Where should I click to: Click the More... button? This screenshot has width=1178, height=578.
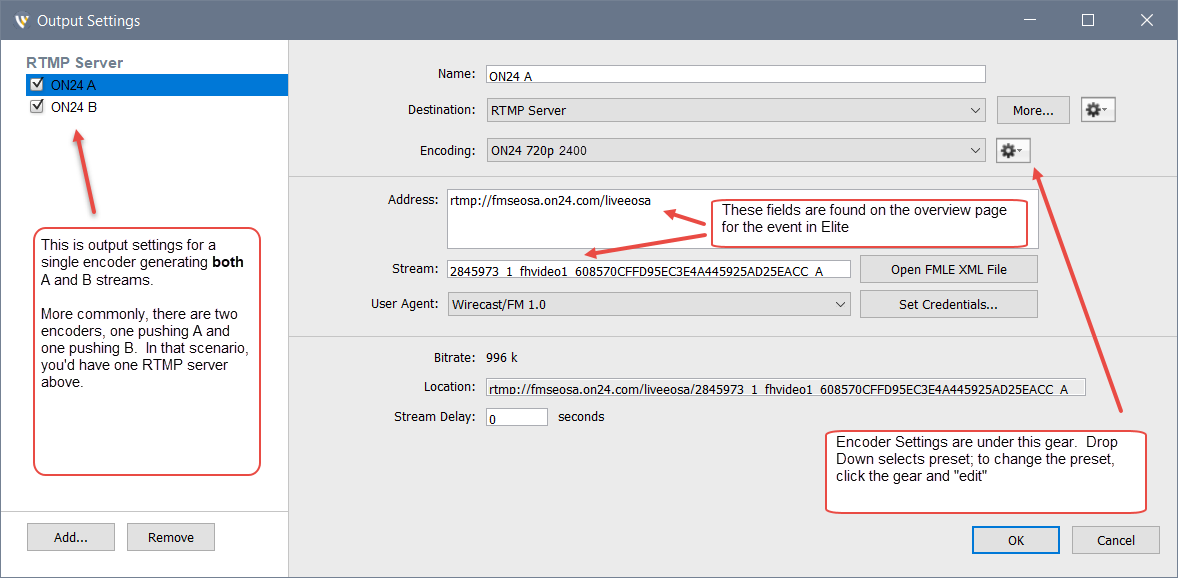1032,110
